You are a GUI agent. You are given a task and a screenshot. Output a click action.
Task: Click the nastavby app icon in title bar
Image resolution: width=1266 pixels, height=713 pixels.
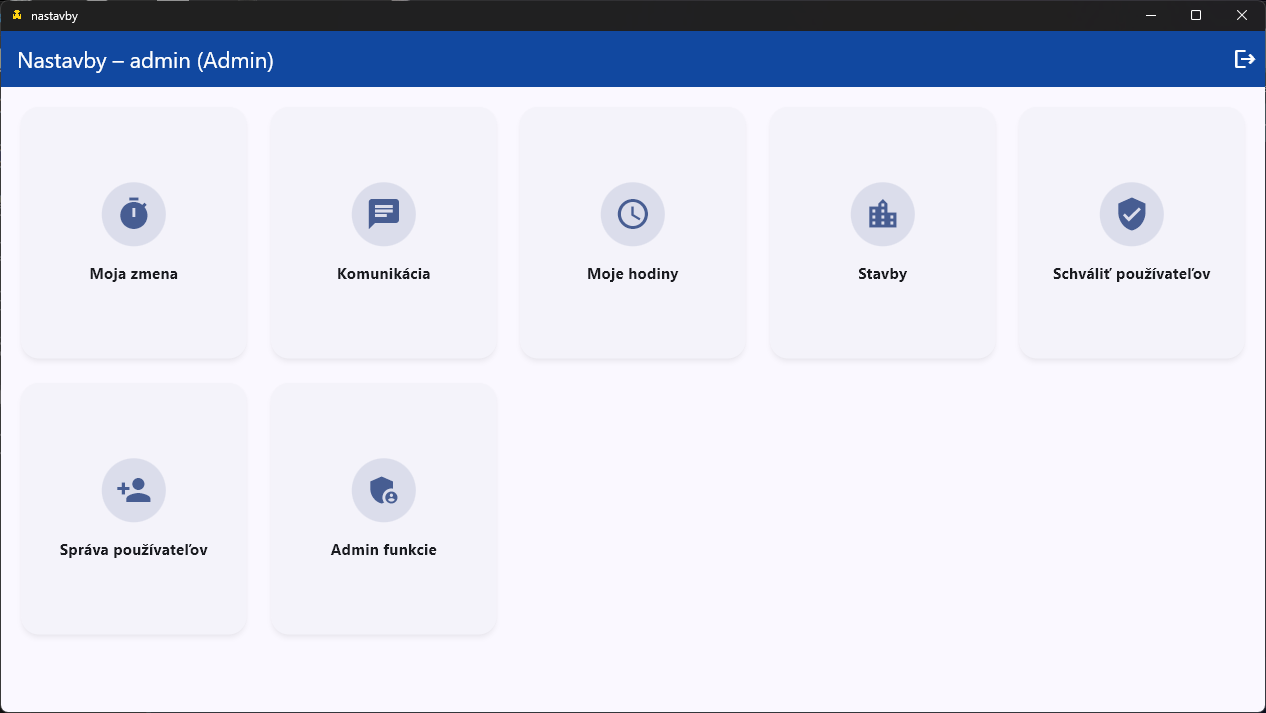pos(17,16)
